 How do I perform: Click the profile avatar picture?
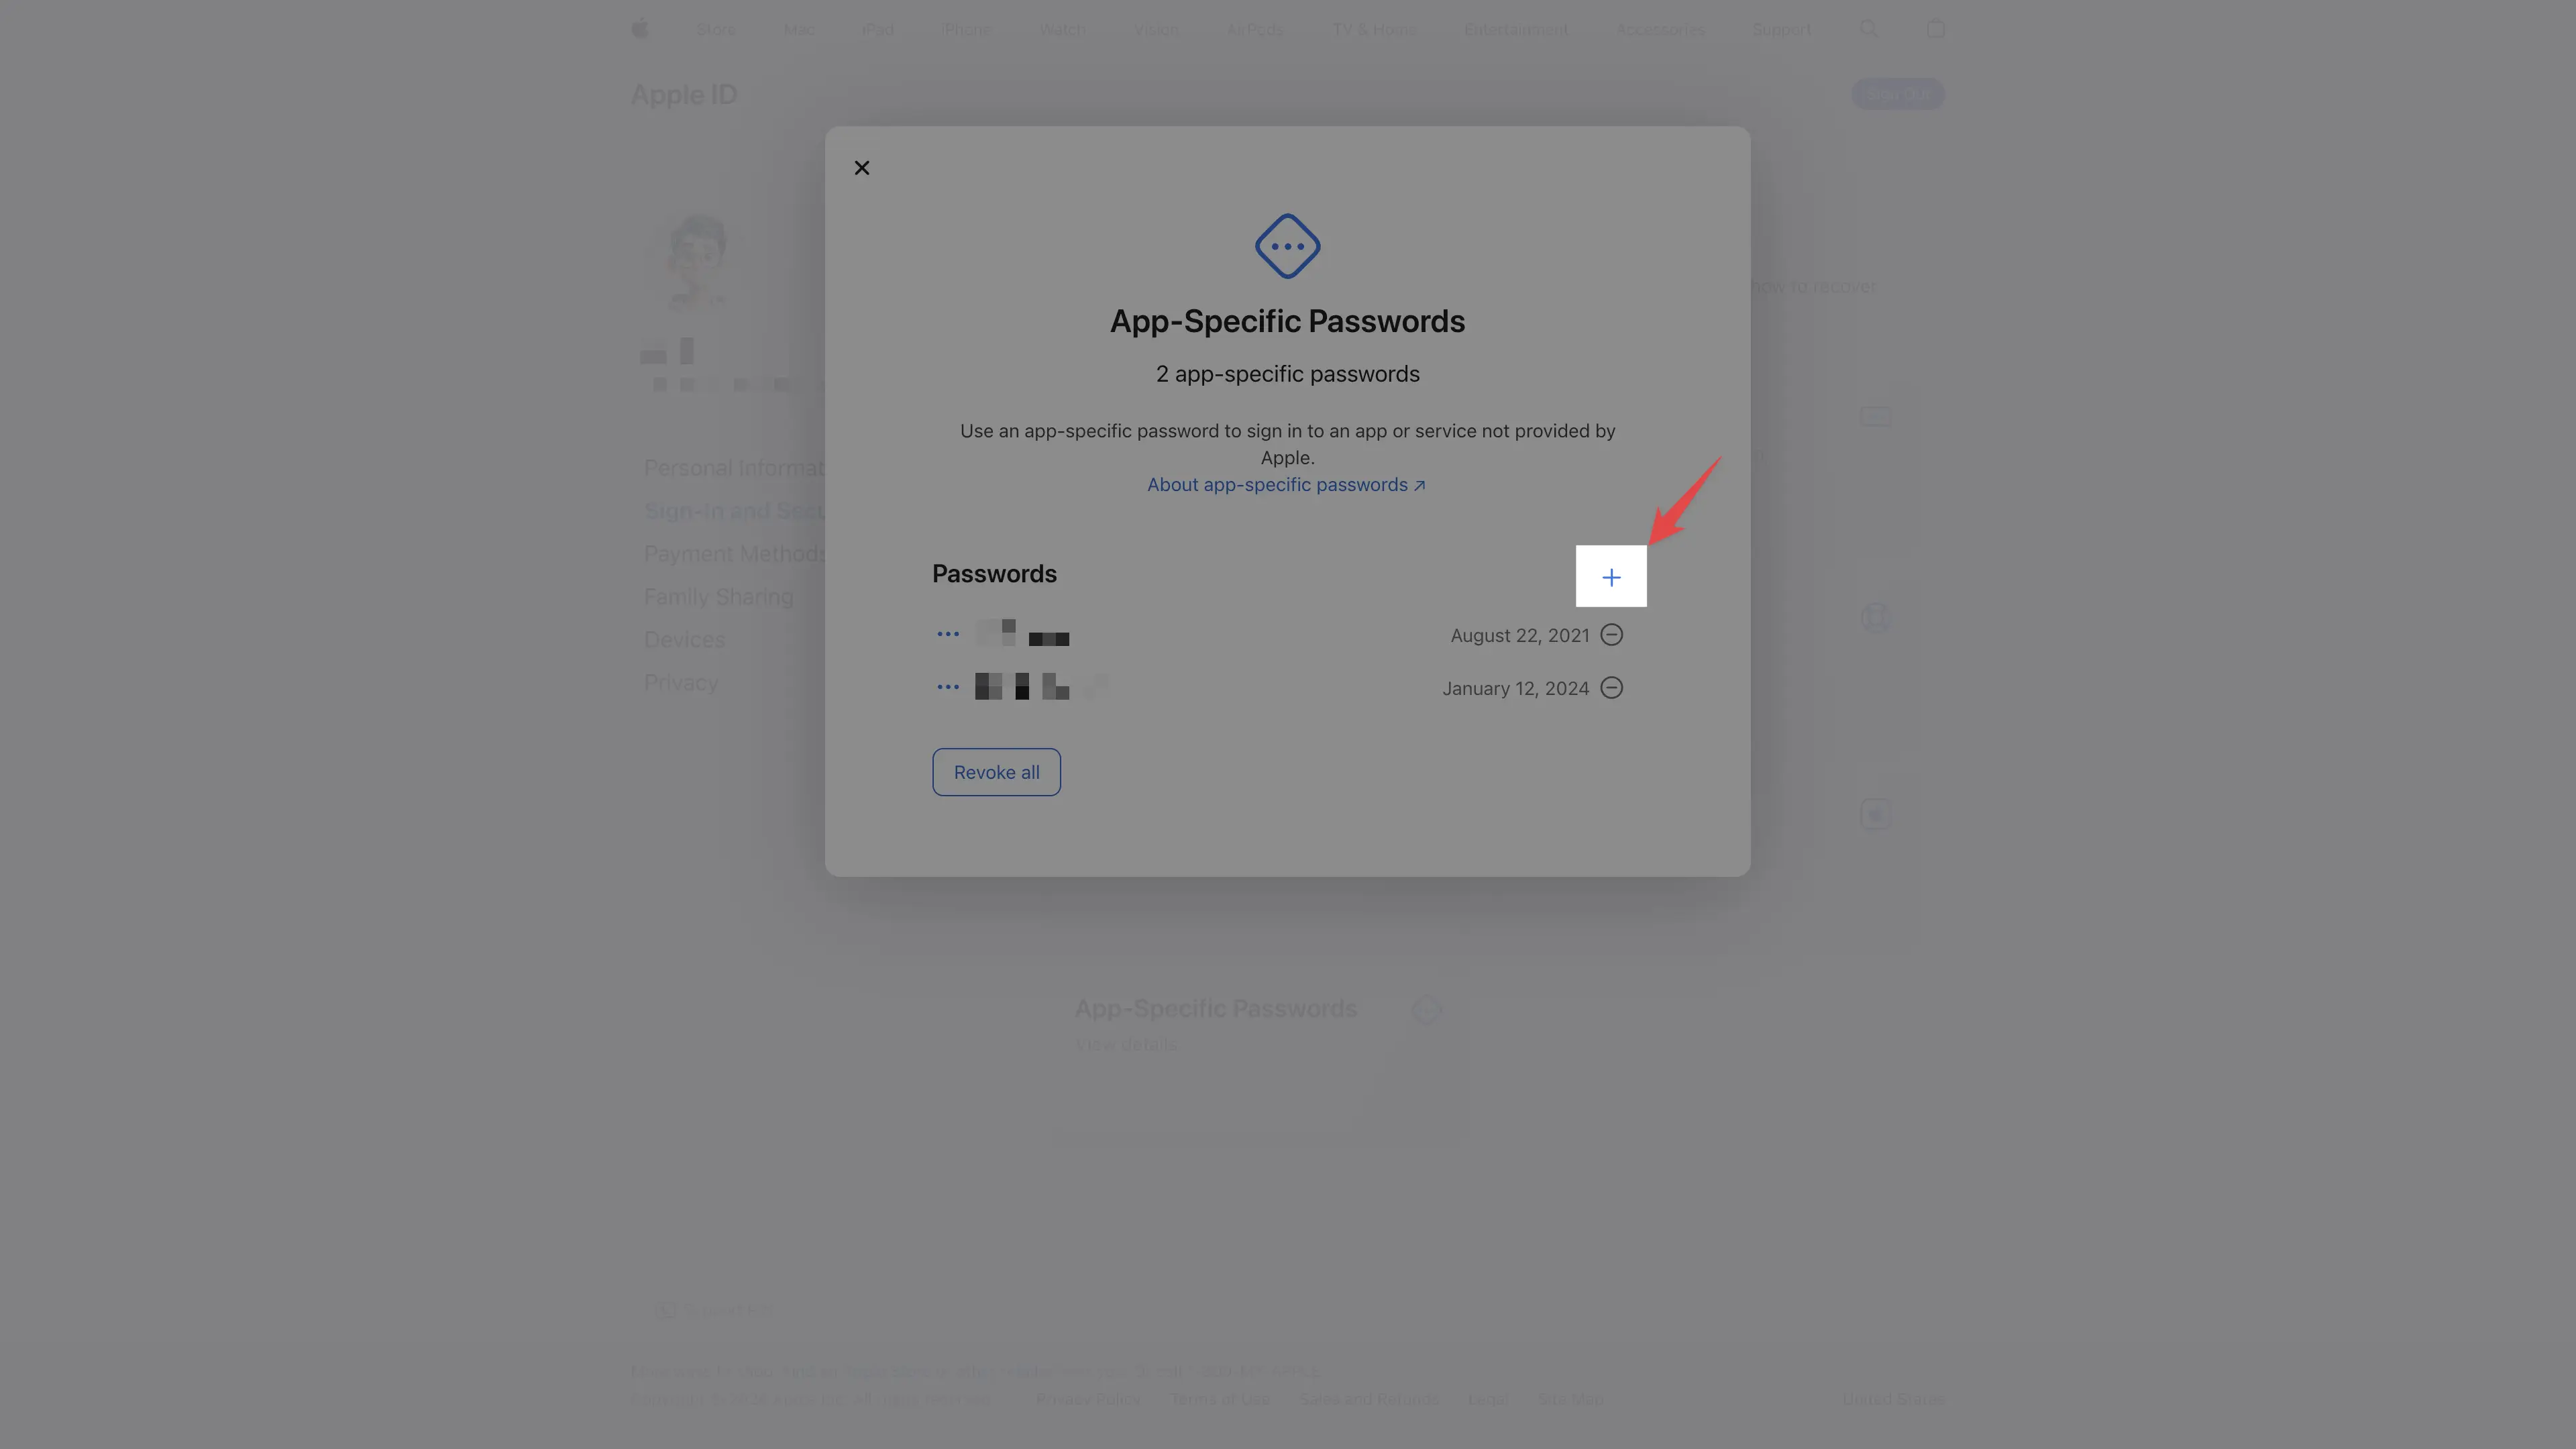click(x=698, y=262)
